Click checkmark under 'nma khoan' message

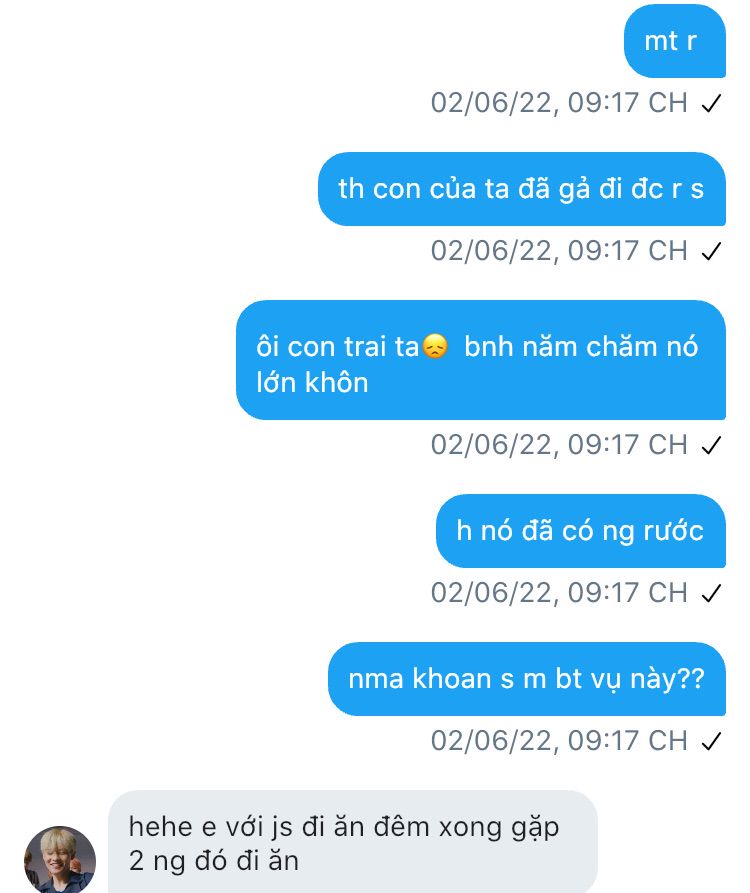click(712, 741)
